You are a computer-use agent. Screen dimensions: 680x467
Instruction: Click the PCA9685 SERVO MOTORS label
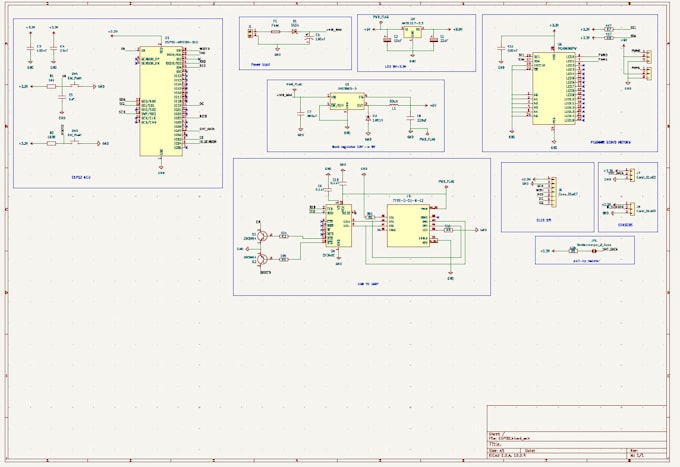tap(611, 142)
